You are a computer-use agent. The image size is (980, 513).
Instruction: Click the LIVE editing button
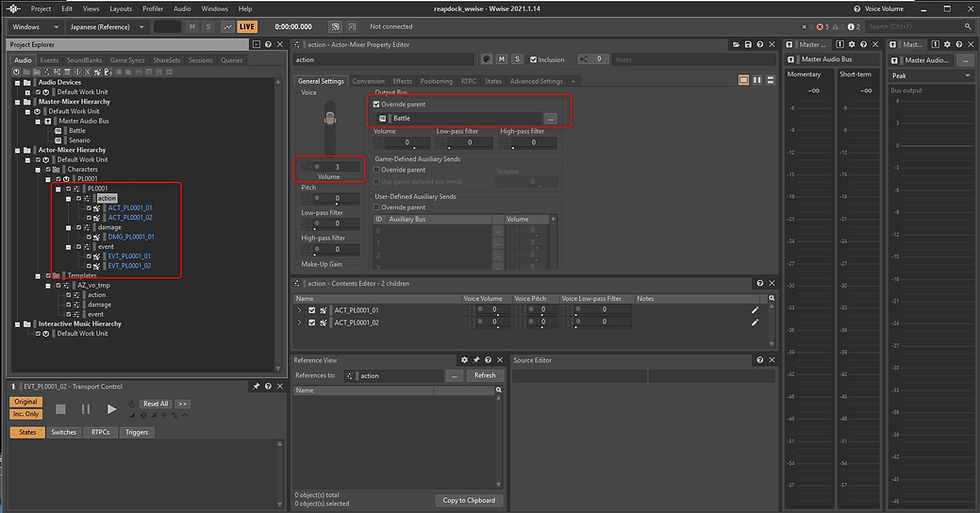click(x=247, y=27)
